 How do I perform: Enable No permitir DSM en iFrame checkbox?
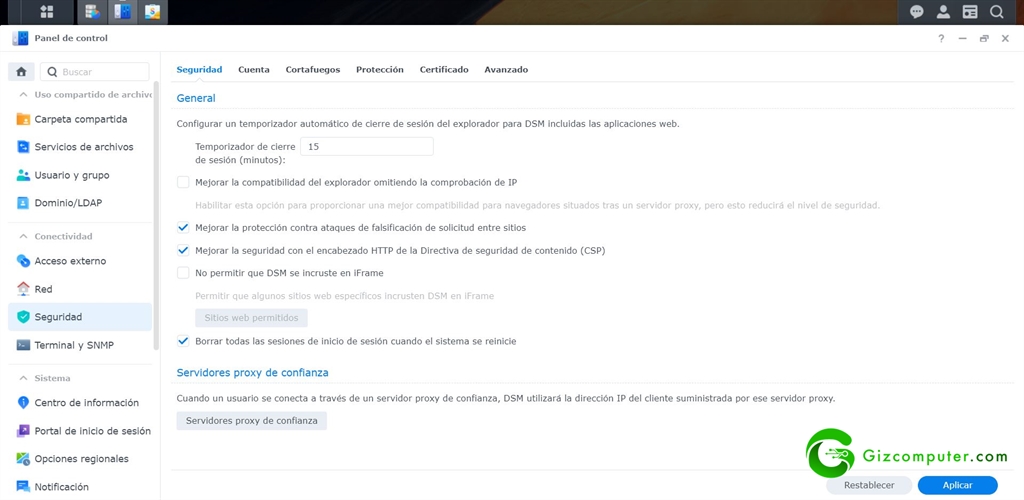[x=183, y=273]
